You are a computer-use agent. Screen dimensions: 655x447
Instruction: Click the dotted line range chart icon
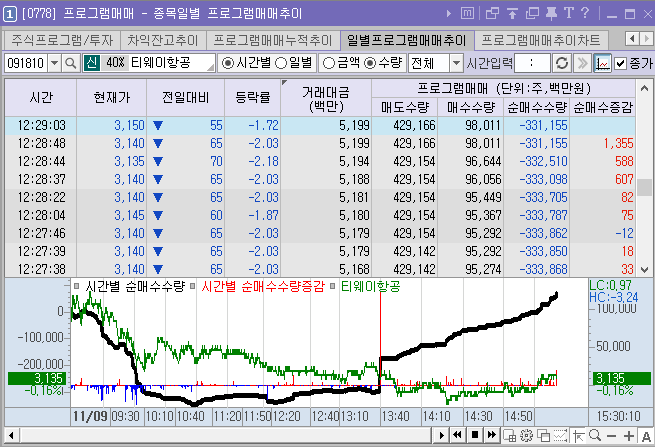click(561, 436)
